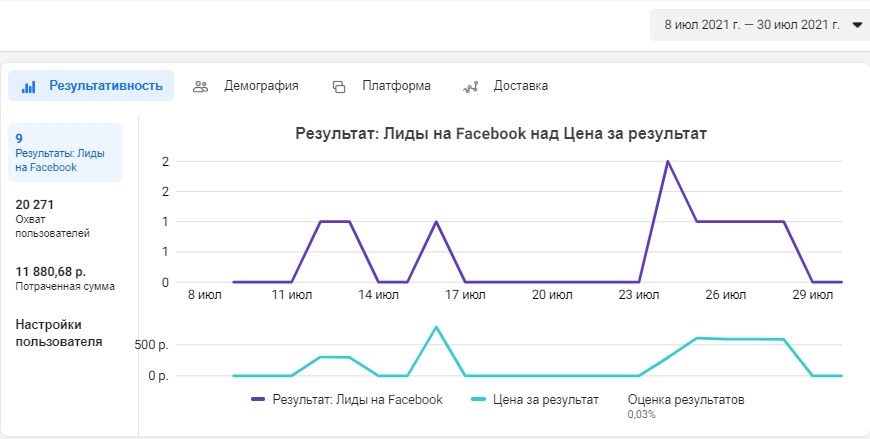Select the Результаты: Лиды на Facebook metric

point(65,153)
